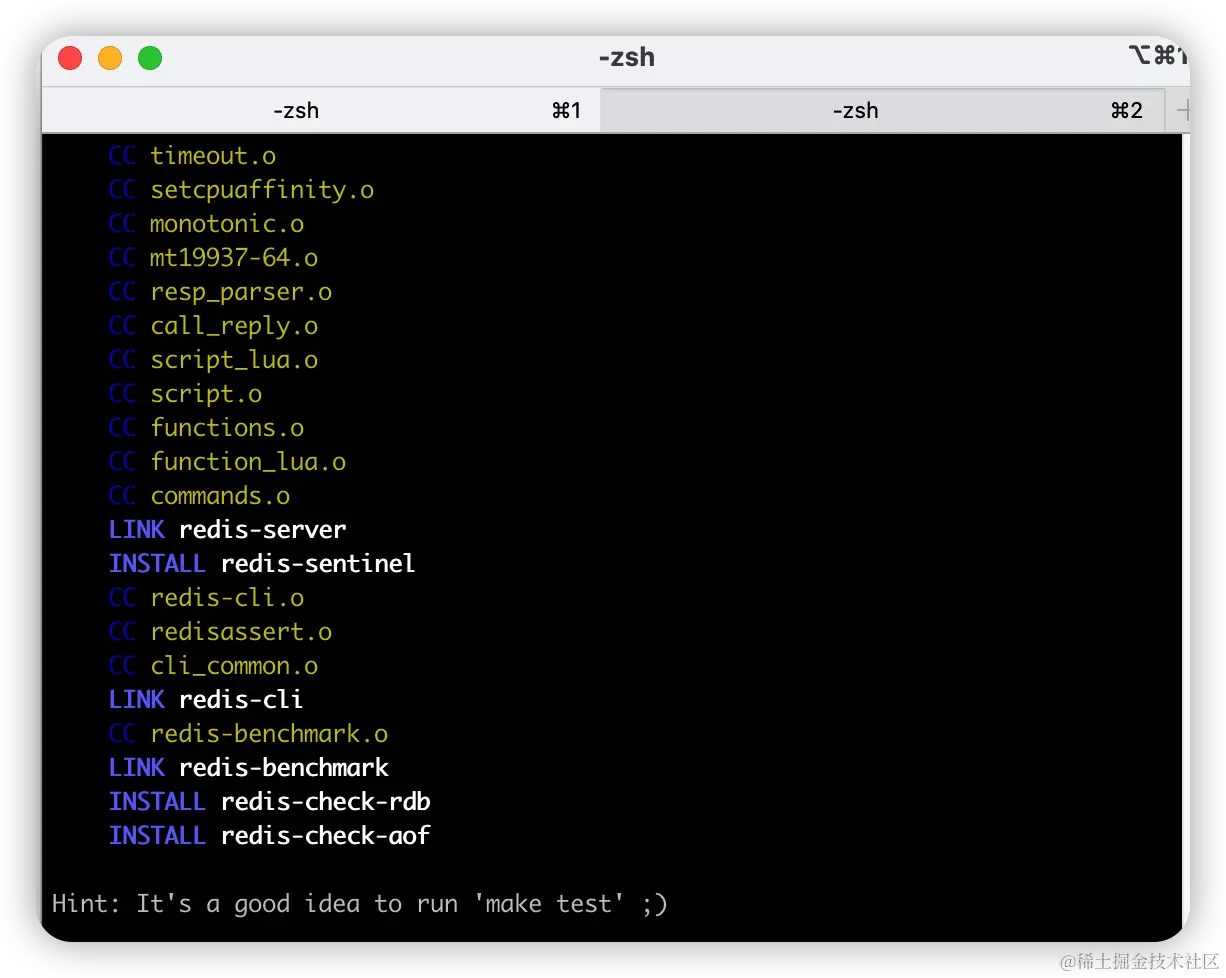The height and width of the screenshot is (978, 1226).
Task: Click the resp_parser.o text
Action: click(x=241, y=292)
